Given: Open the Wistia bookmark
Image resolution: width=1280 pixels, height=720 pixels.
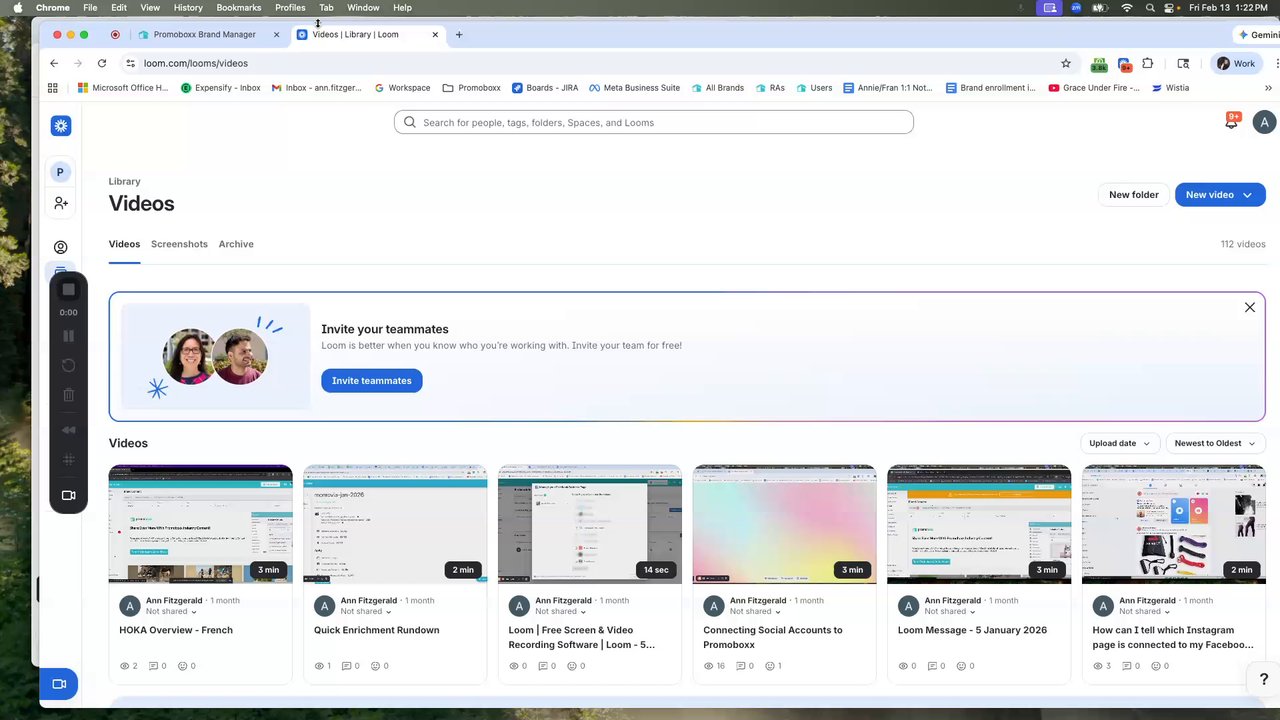Looking at the screenshot, I should click(1170, 88).
